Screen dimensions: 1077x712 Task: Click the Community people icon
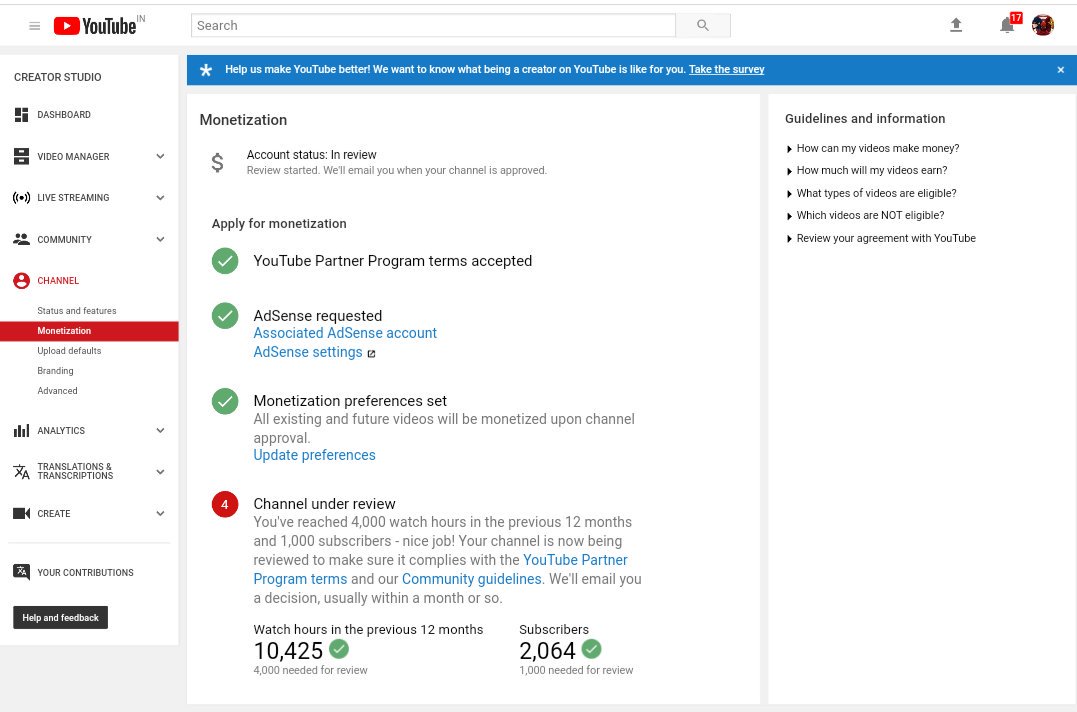[x=21, y=239]
